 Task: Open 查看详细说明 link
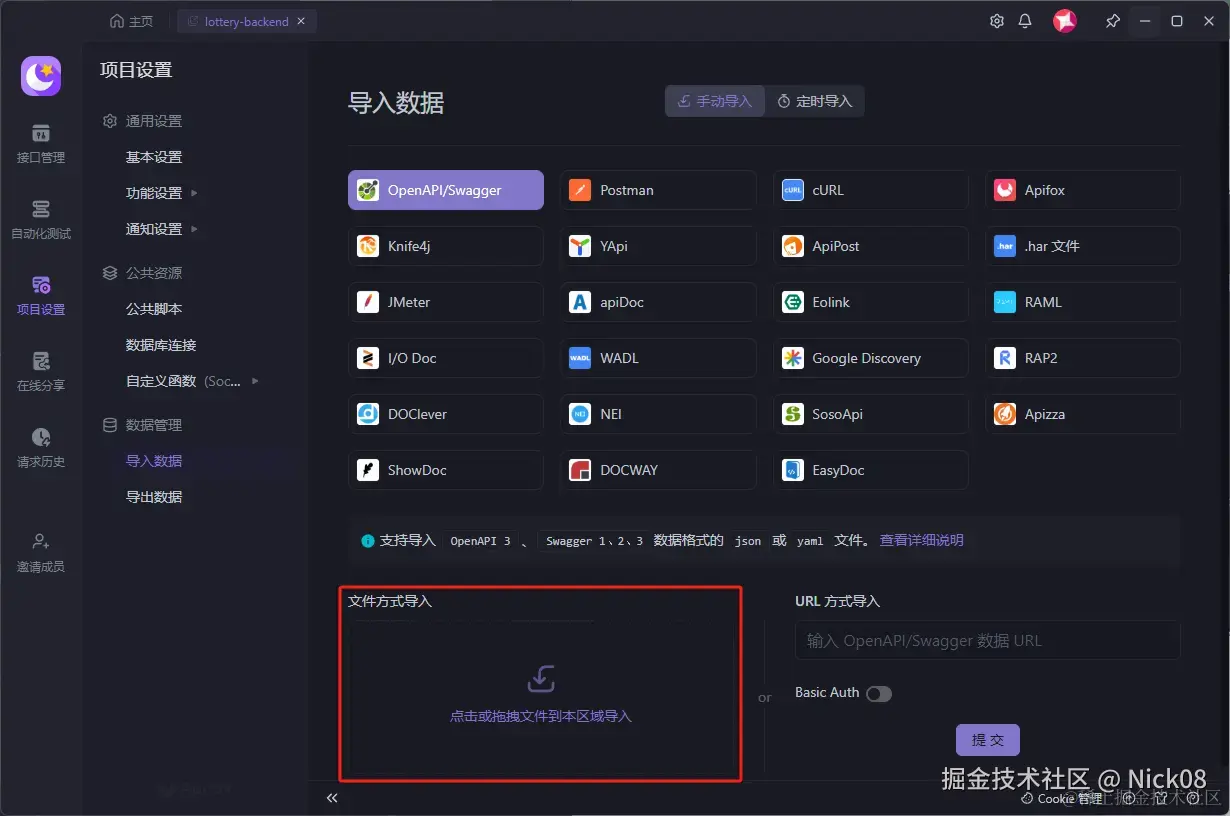(922, 540)
